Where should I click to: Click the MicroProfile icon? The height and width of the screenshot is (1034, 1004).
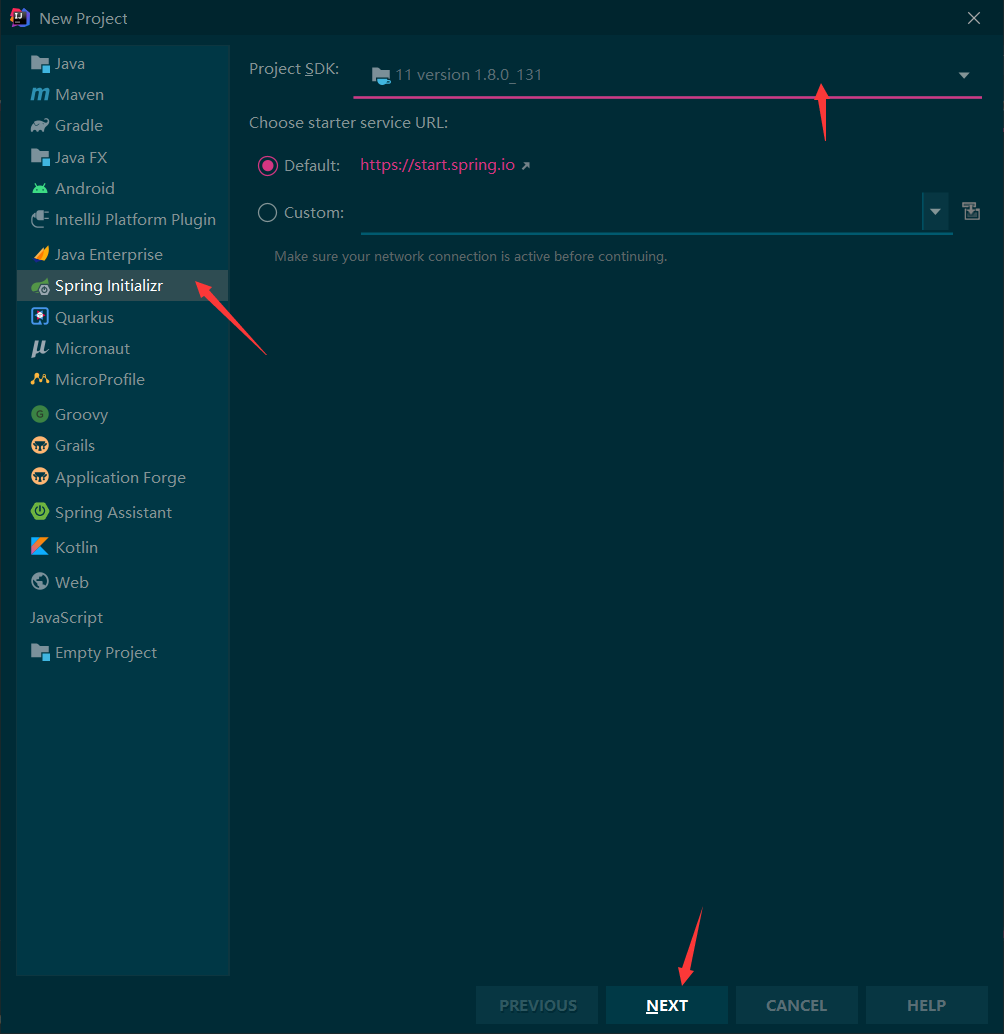40,379
